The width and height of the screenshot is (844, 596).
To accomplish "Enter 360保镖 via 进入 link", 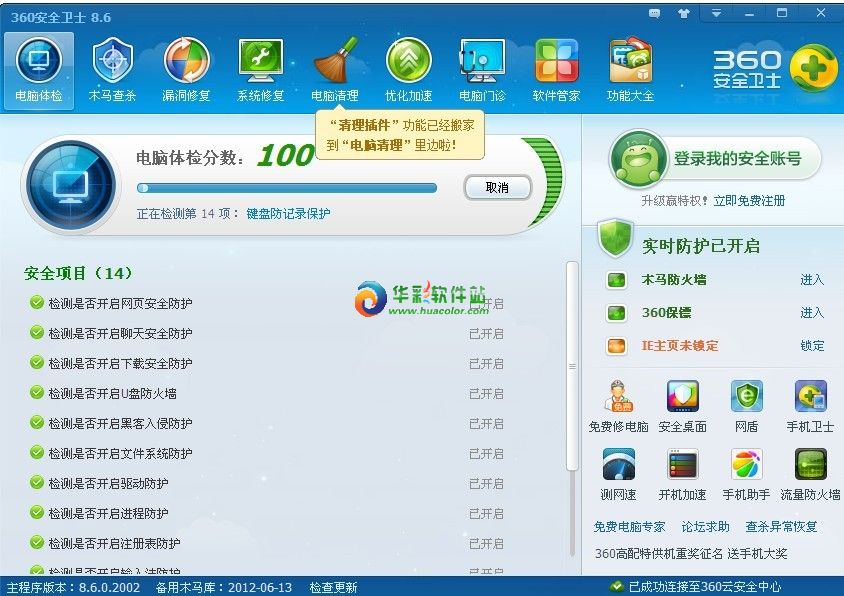I will 812,313.
